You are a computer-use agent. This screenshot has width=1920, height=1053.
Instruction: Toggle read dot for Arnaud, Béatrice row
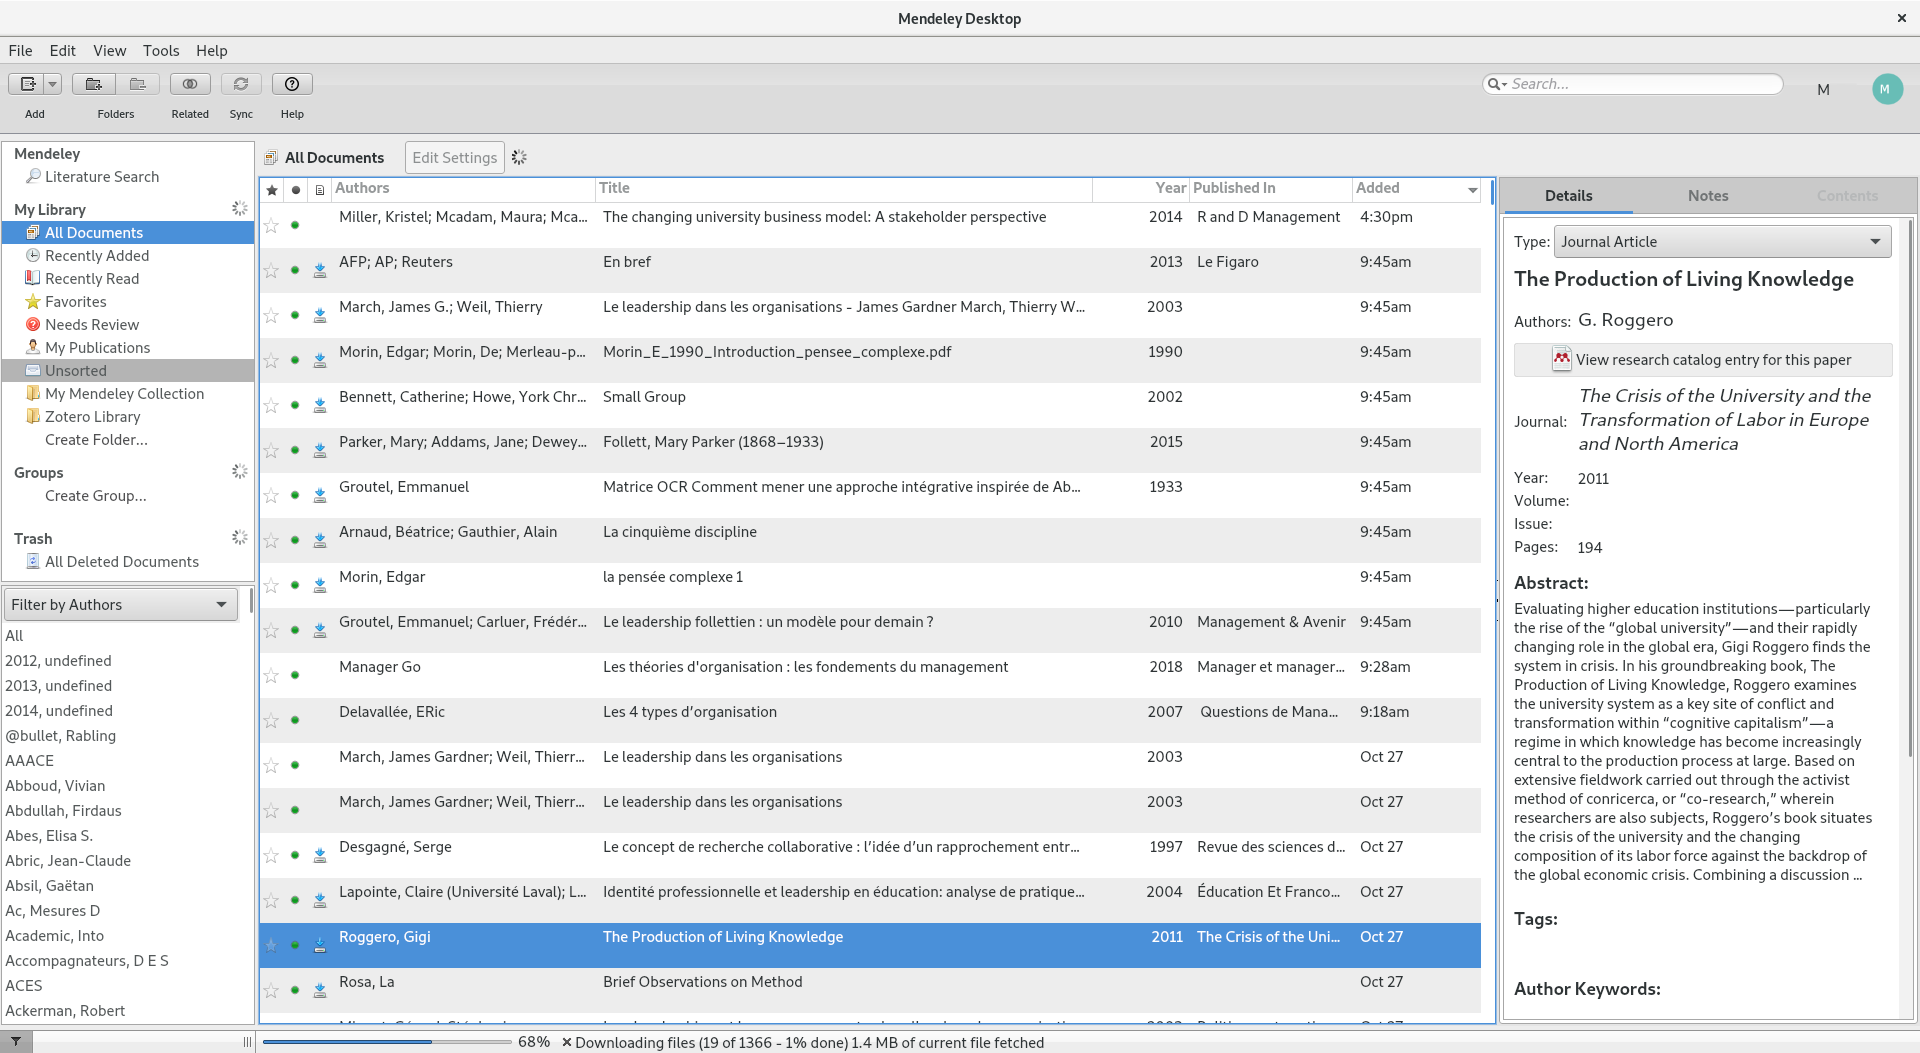(295, 540)
